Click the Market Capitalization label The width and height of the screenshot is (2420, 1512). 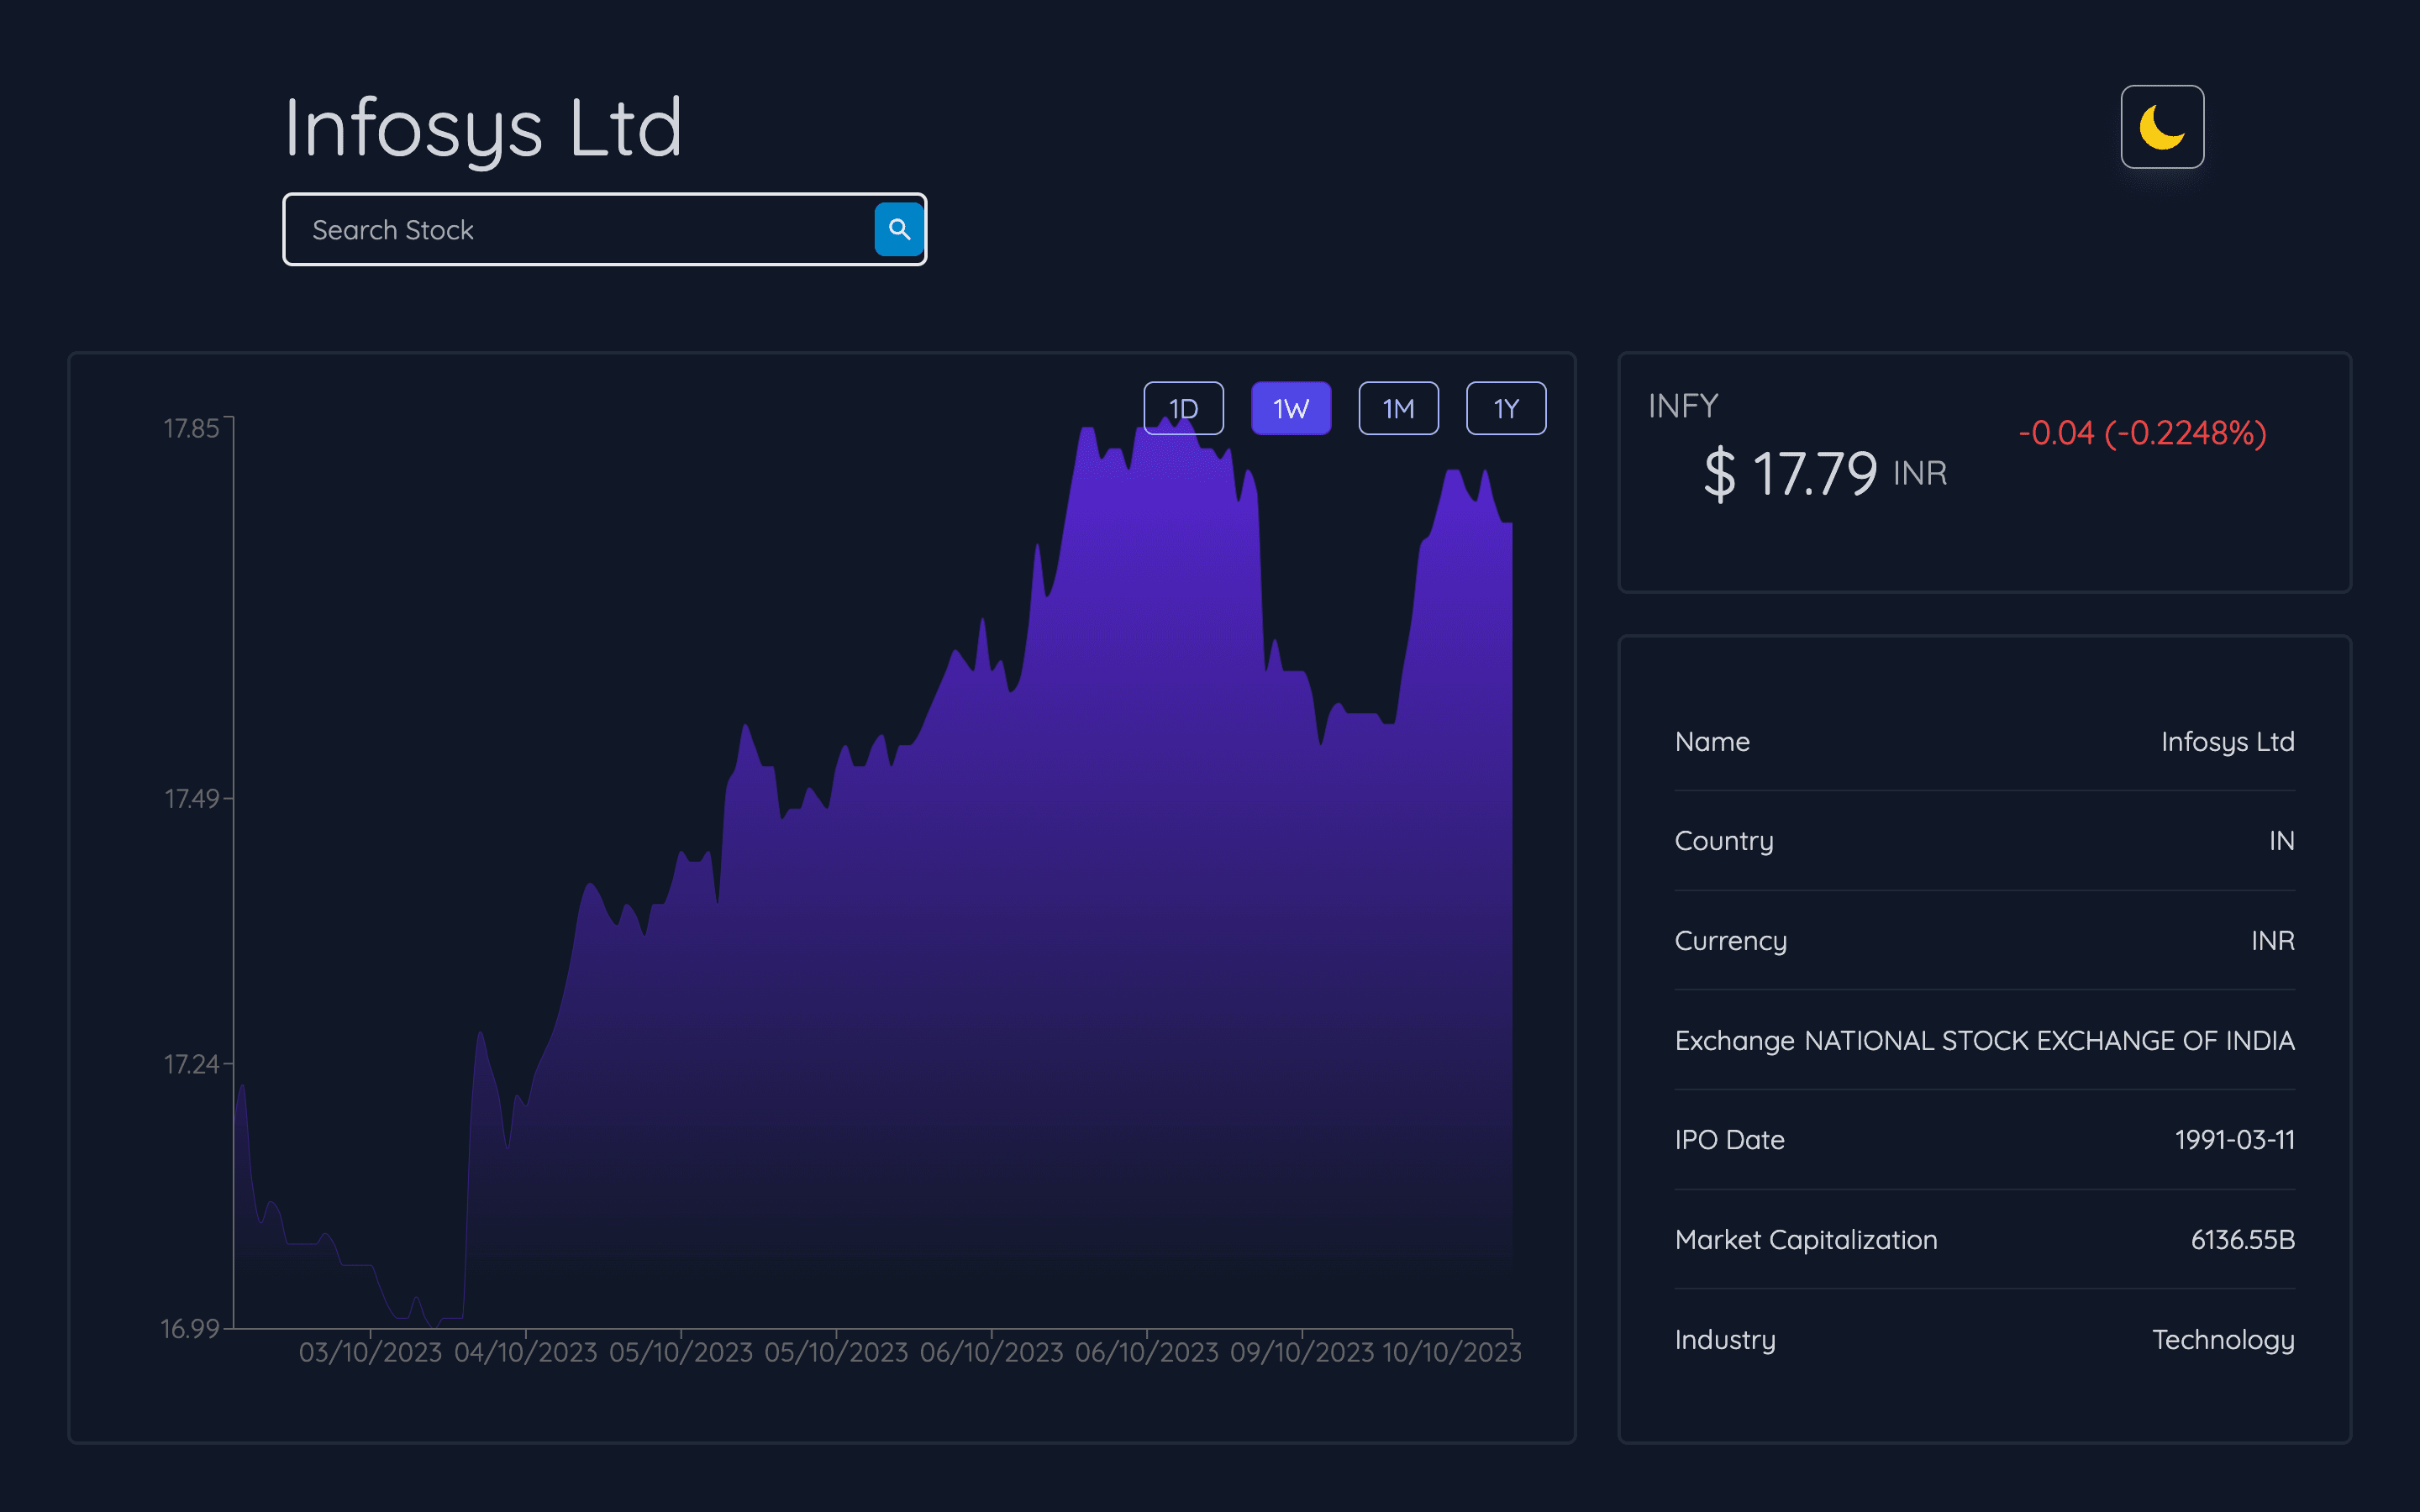(x=1805, y=1239)
